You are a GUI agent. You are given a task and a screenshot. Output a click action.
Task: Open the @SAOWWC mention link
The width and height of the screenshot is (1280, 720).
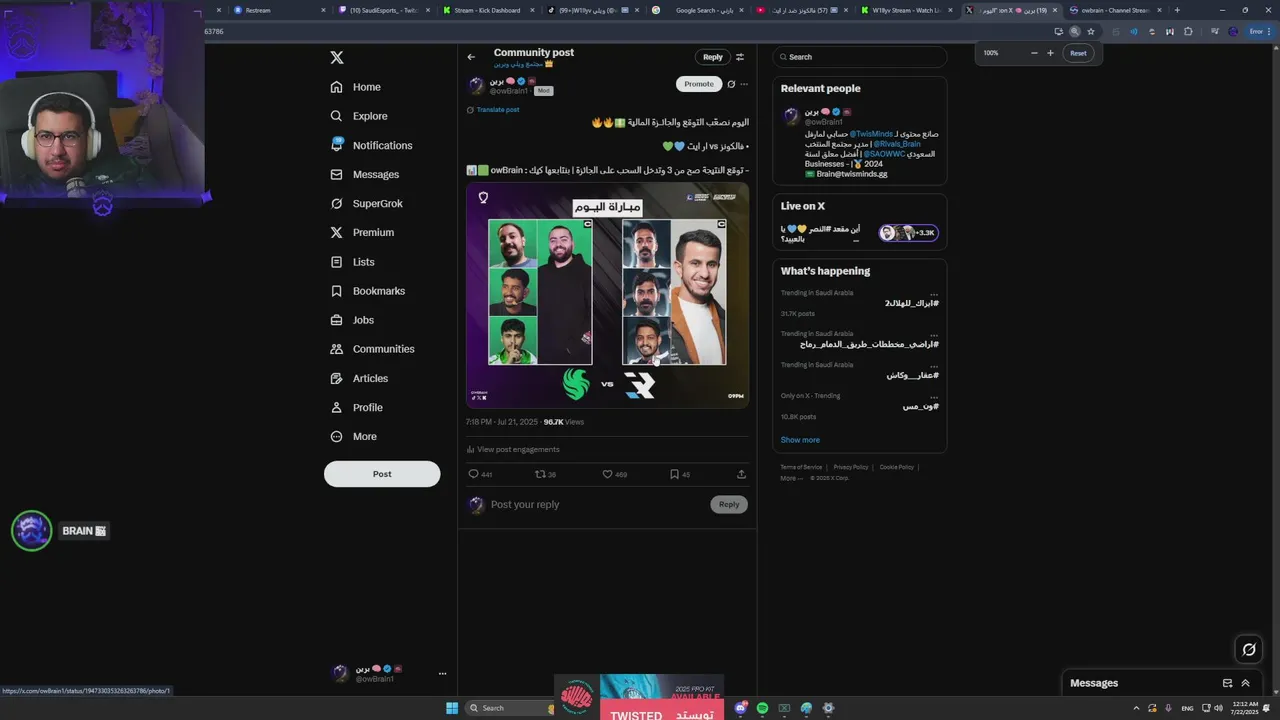[883, 154]
